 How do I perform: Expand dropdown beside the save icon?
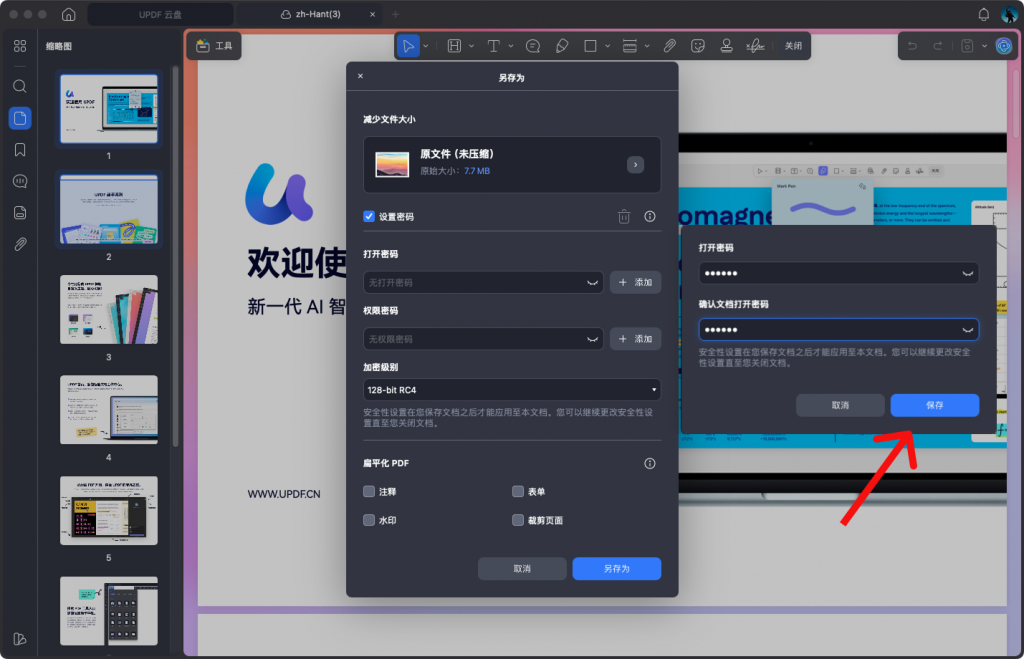tap(984, 46)
